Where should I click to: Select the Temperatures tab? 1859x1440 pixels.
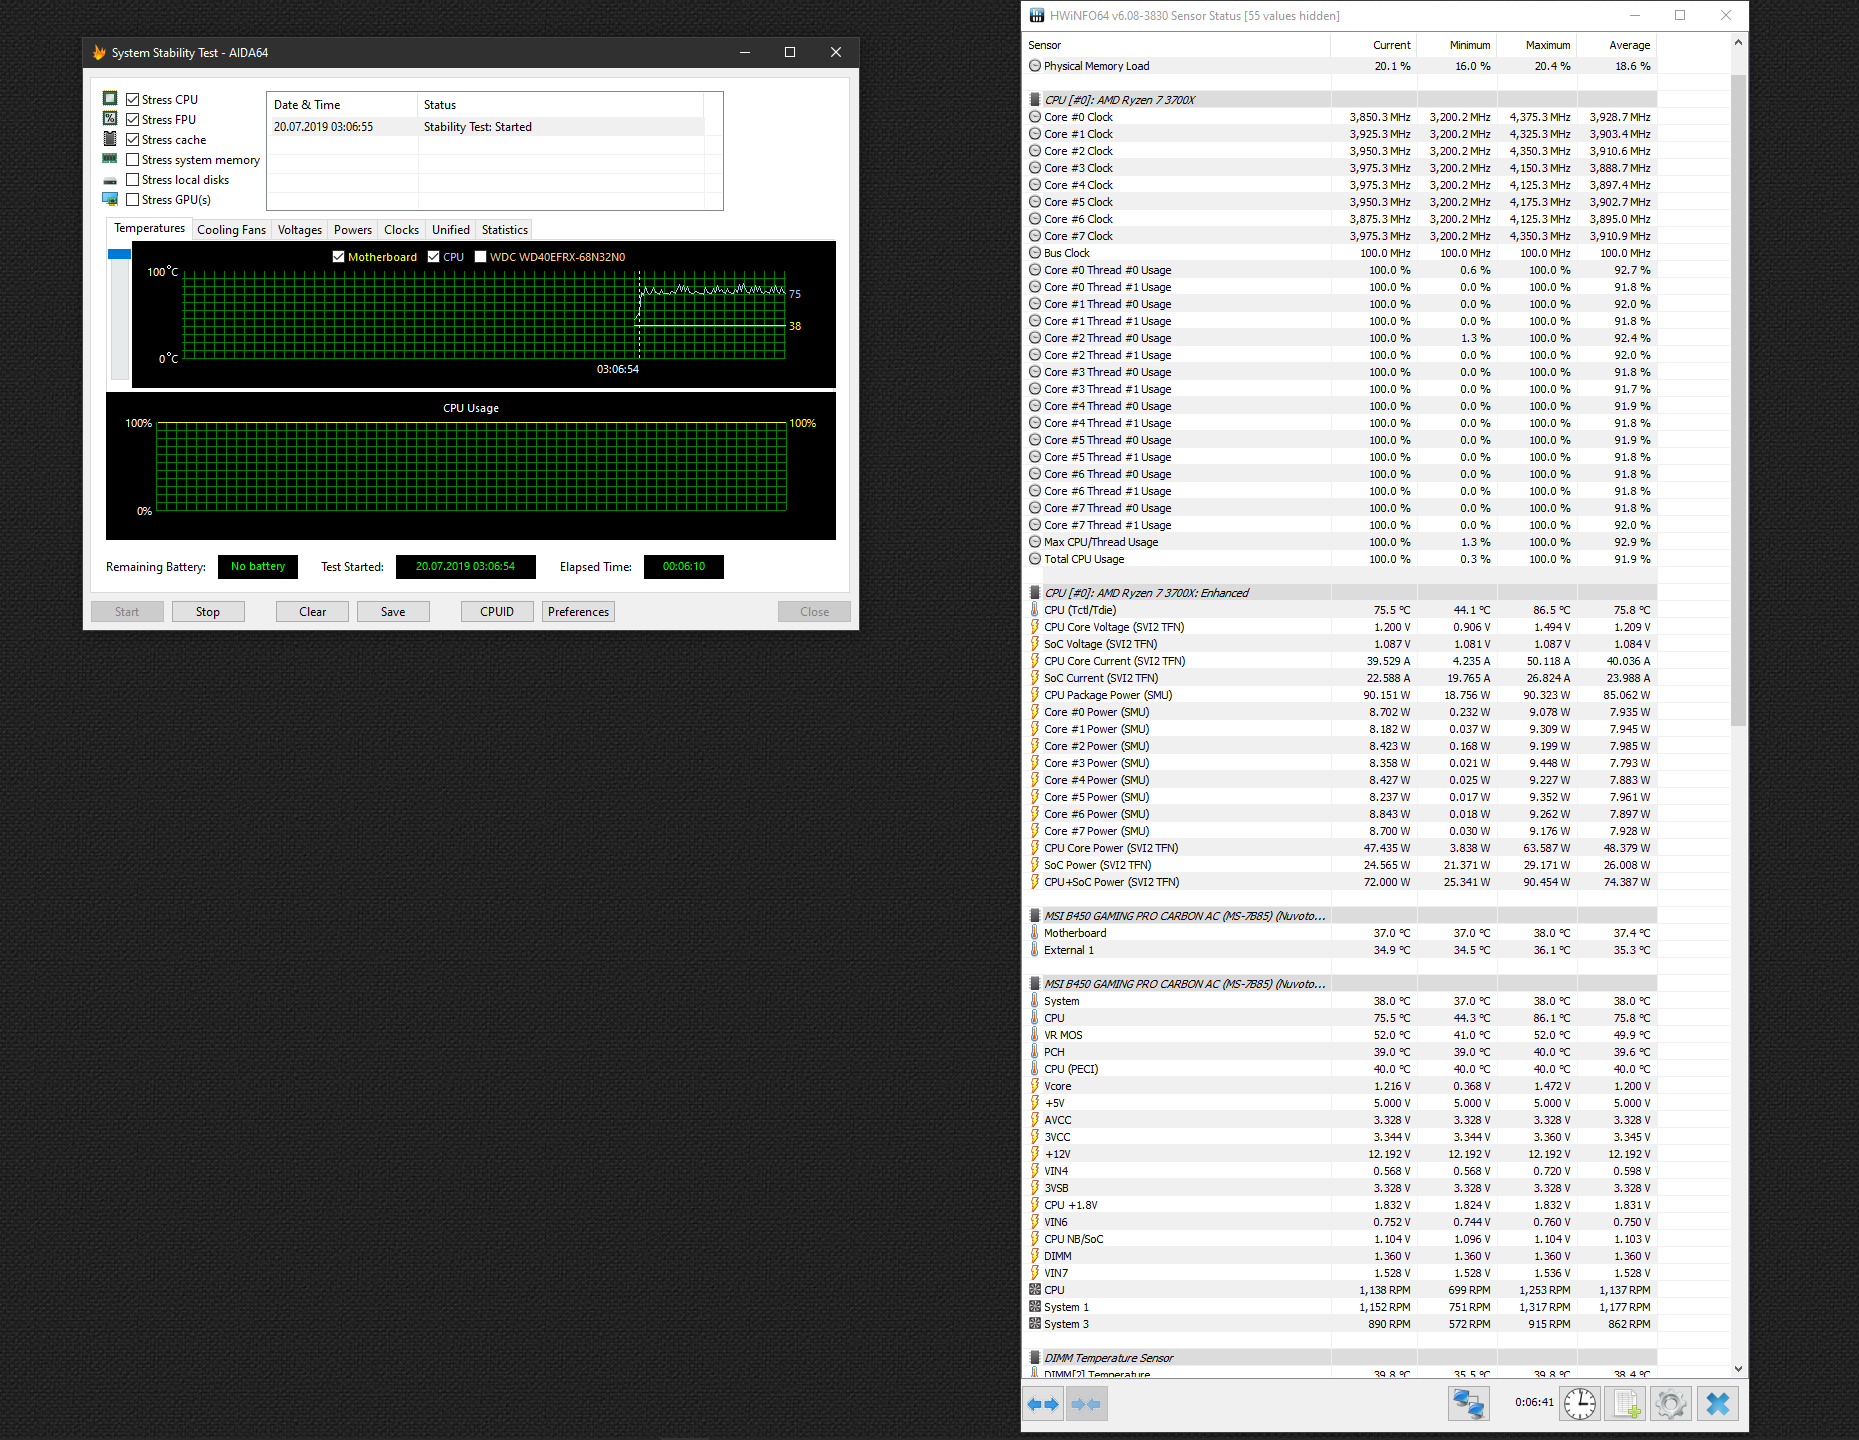(x=150, y=229)
